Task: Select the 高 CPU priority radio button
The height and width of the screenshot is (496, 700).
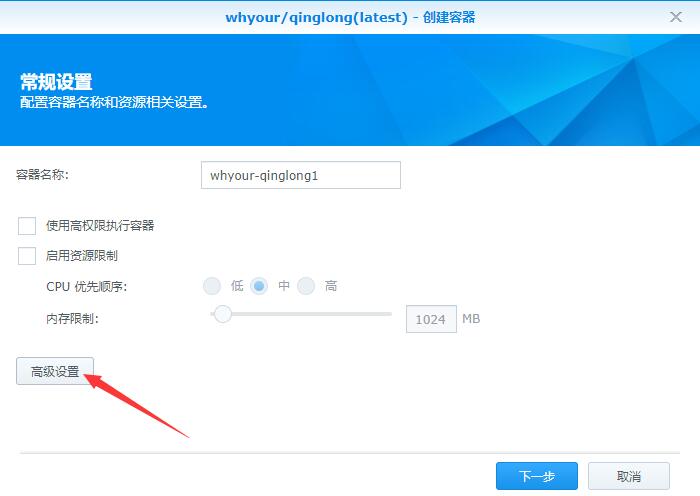Action: [306, 286]
